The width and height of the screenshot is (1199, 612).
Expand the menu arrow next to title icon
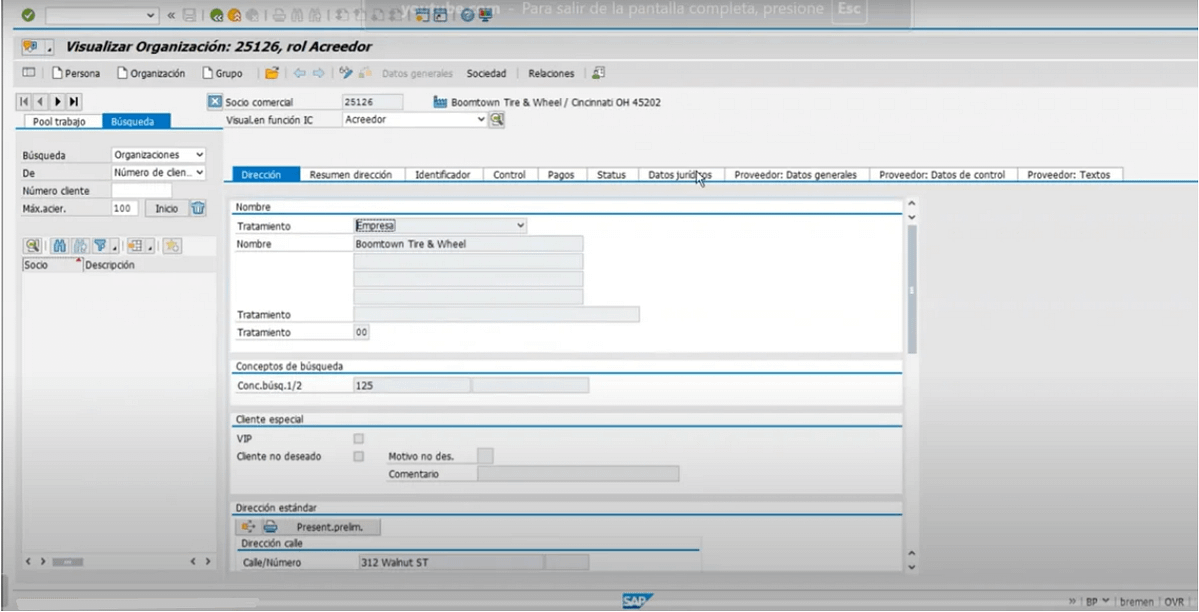pyautogui.click(x=50, y=47)
